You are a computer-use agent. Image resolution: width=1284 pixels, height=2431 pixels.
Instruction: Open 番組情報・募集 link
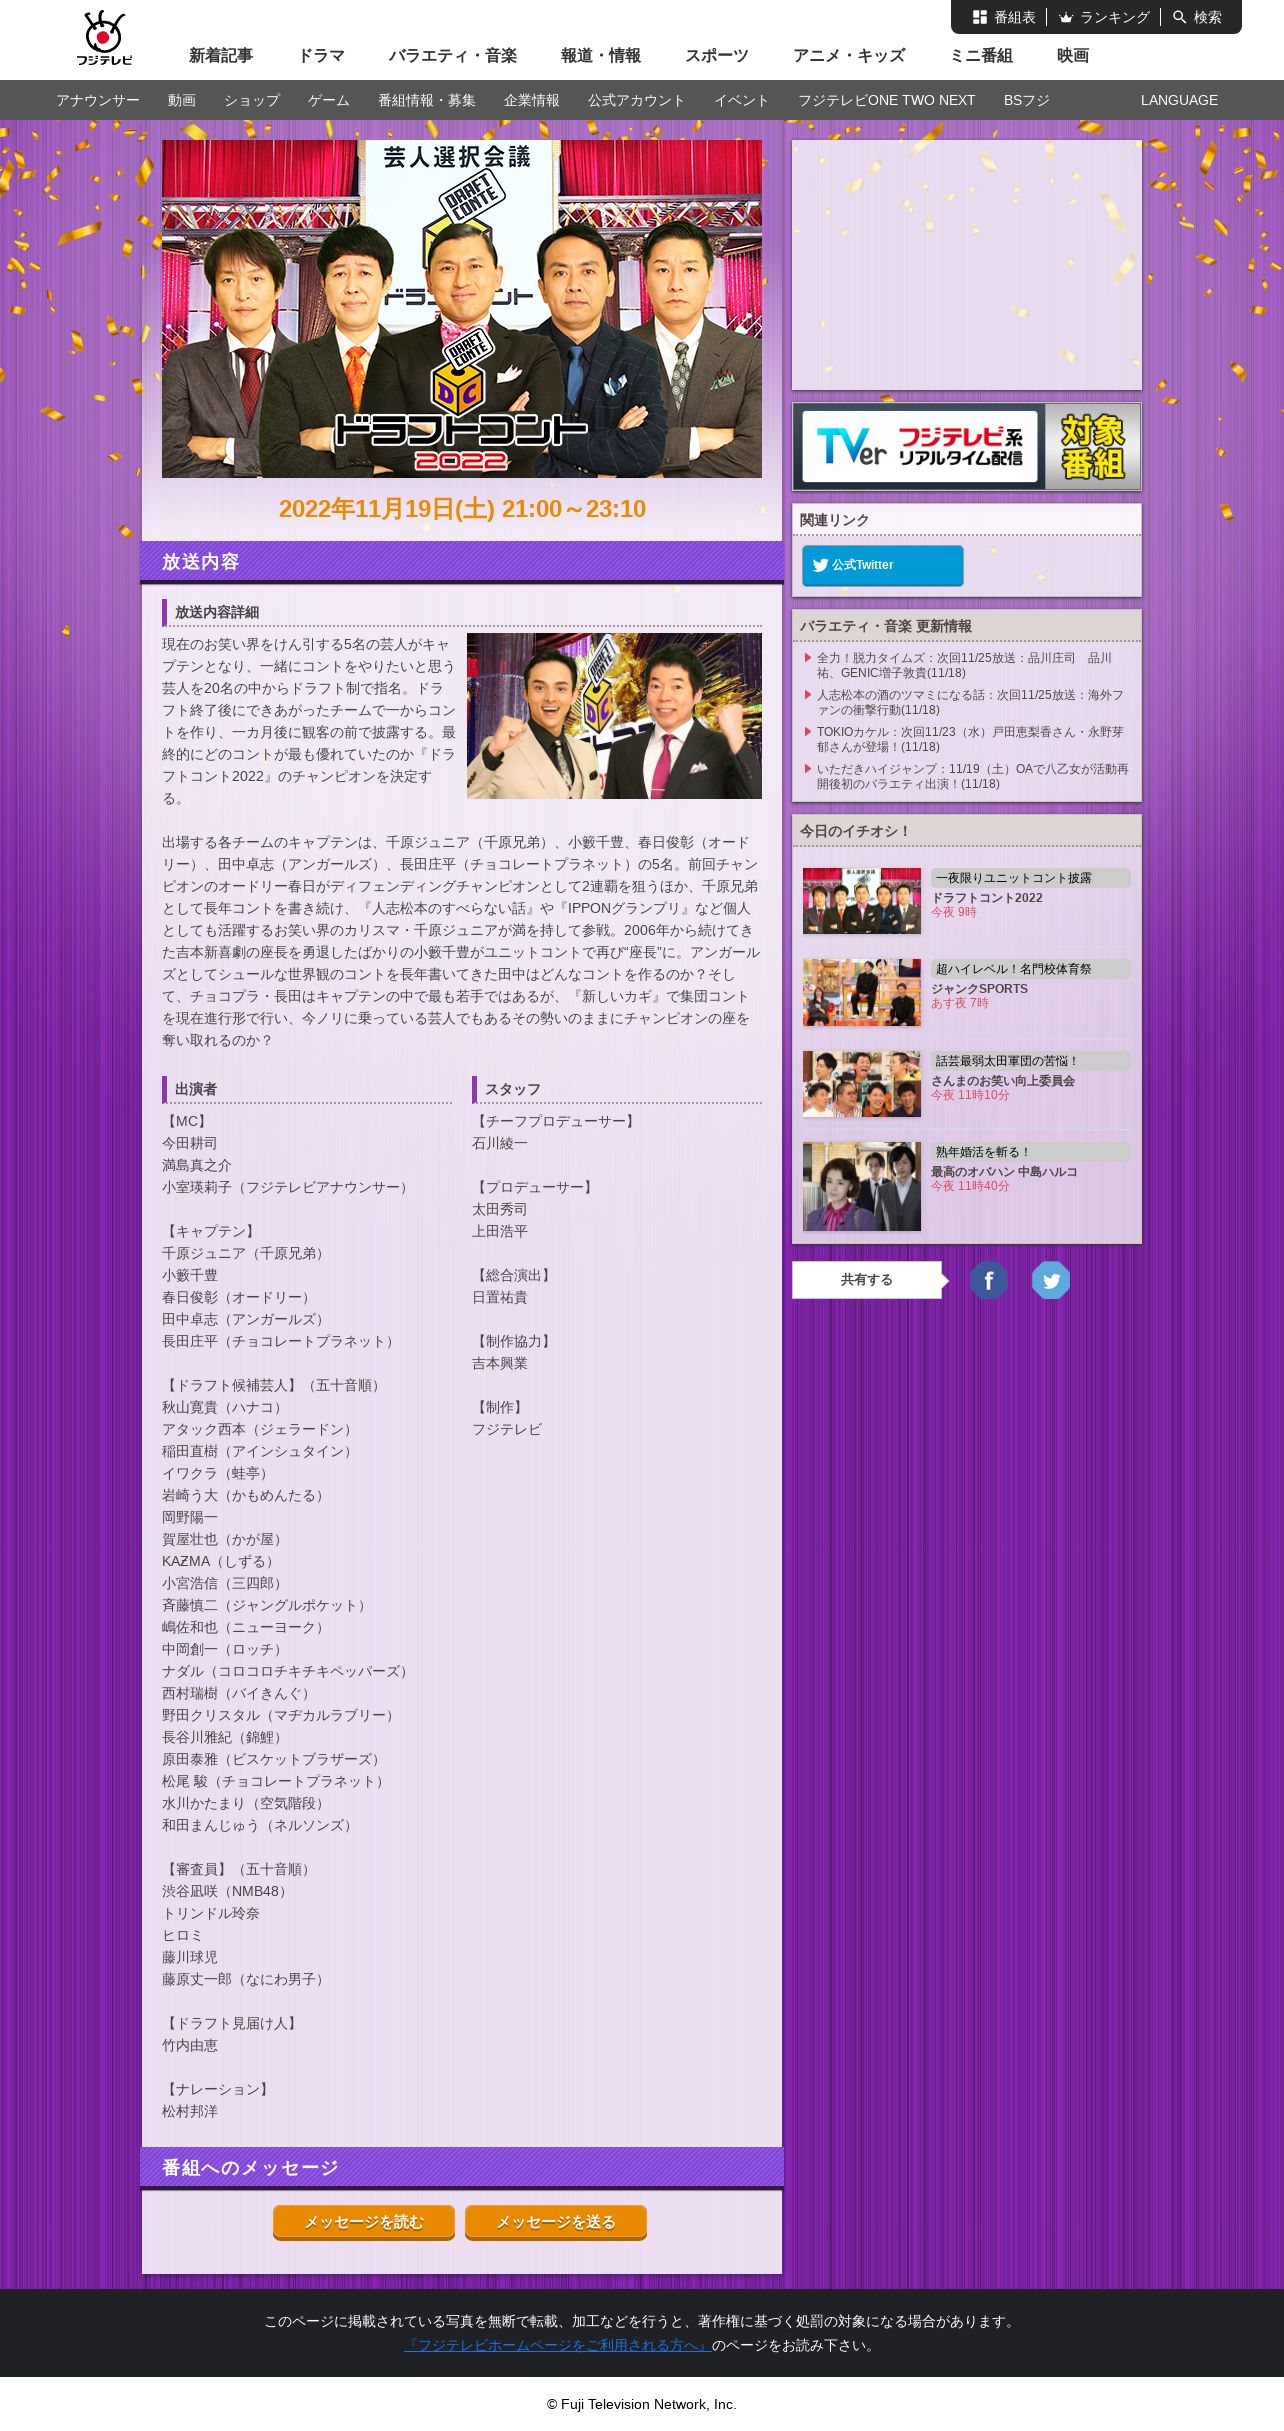(x=427, y=100)
